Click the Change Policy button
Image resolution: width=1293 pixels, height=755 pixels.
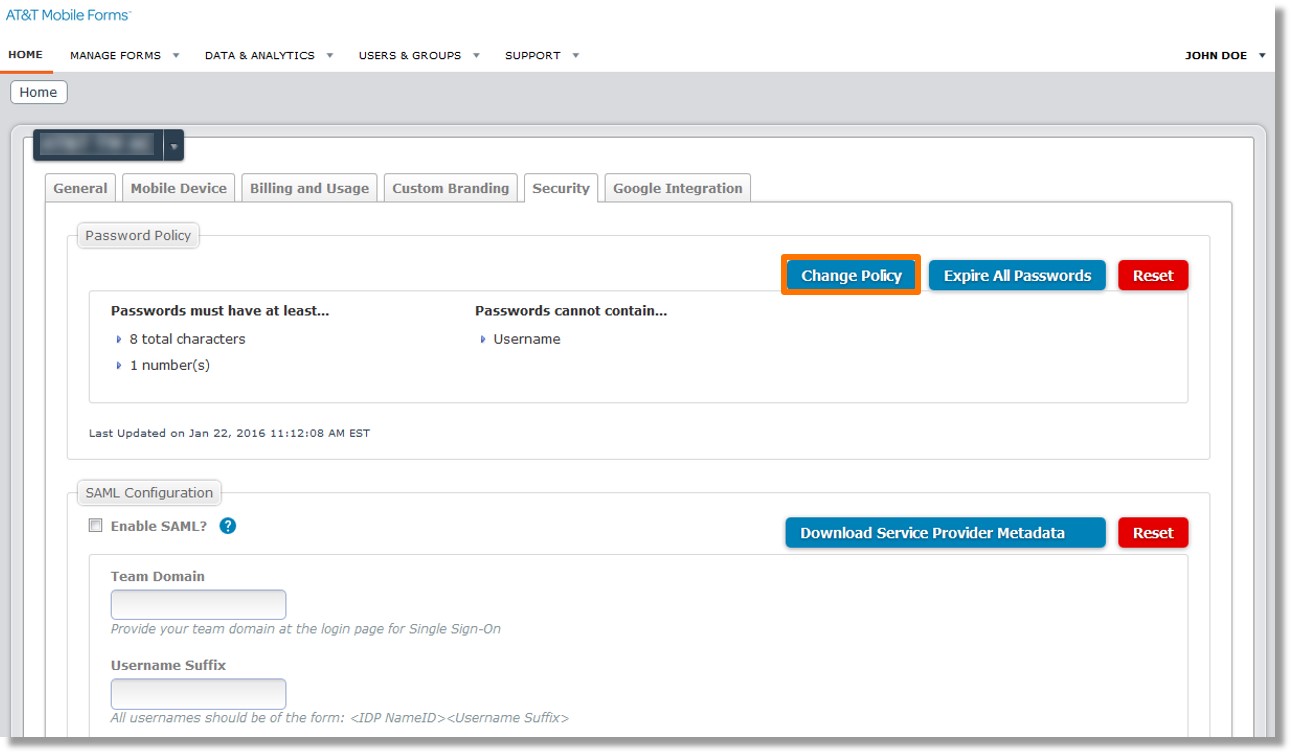pyautogui.click(x=851, y=276)
